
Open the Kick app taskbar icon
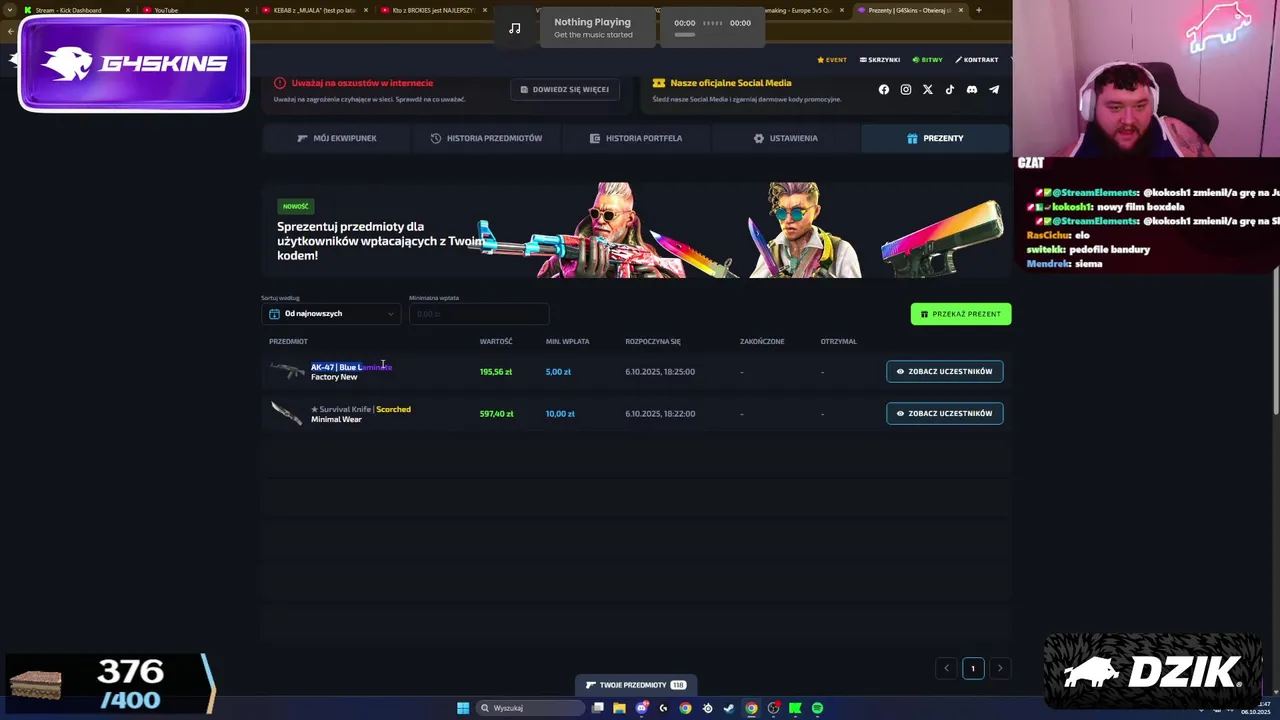tap(795, 708)
